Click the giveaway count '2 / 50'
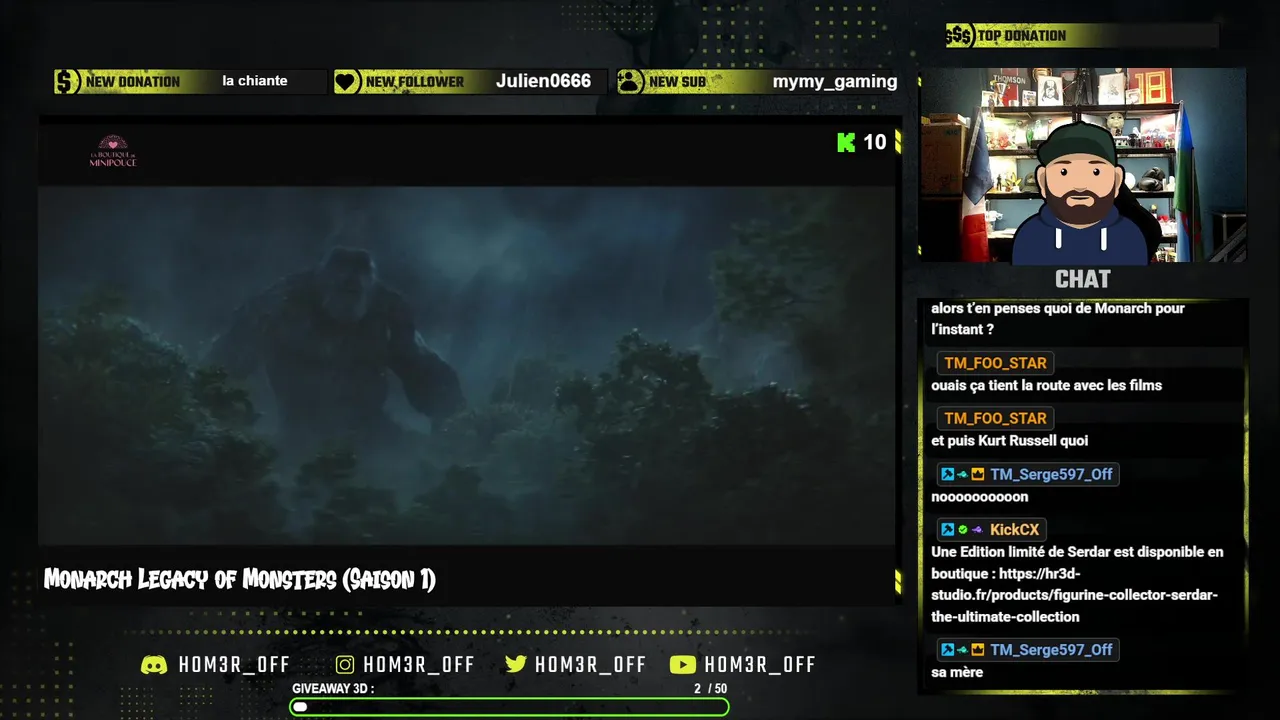 pyautogui.click(x=710, y=689)
